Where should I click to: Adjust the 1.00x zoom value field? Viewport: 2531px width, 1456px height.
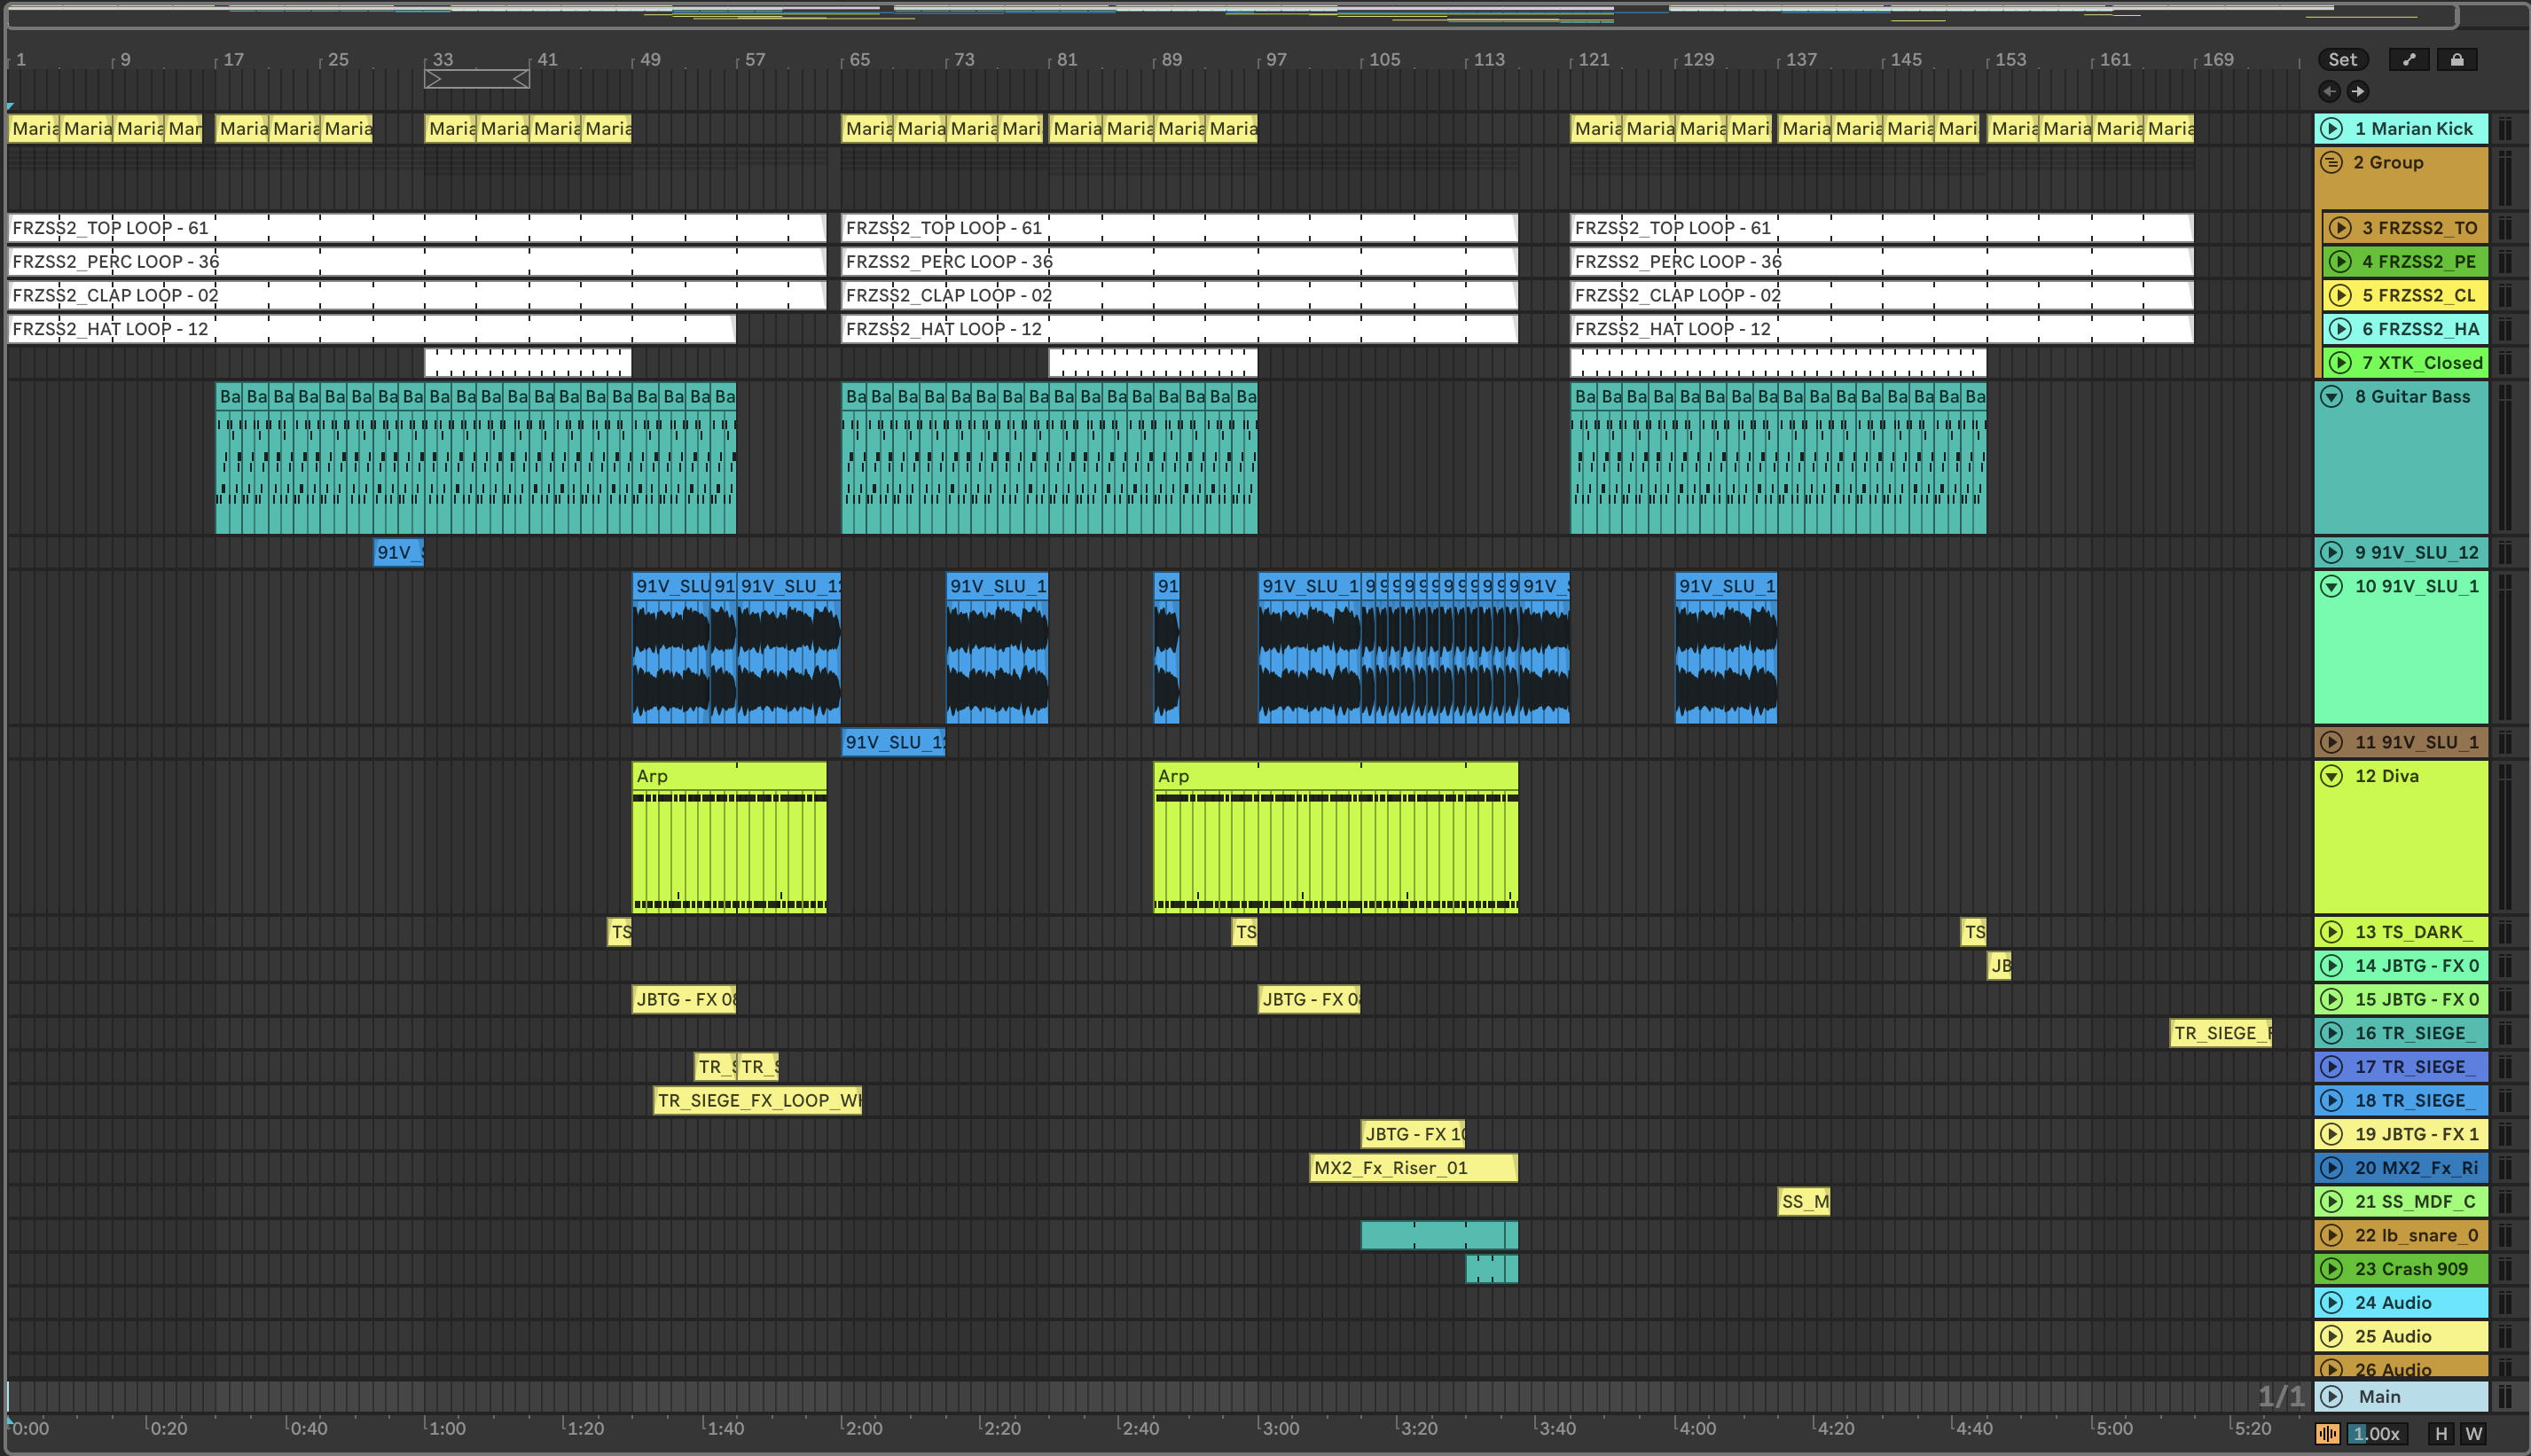tap(2376, 1433)
